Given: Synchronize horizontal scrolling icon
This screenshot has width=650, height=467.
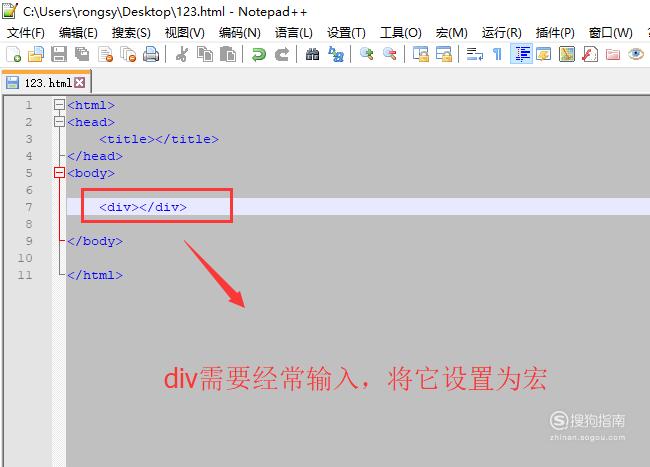Looking at the screenshot, I should coord(444,54).
